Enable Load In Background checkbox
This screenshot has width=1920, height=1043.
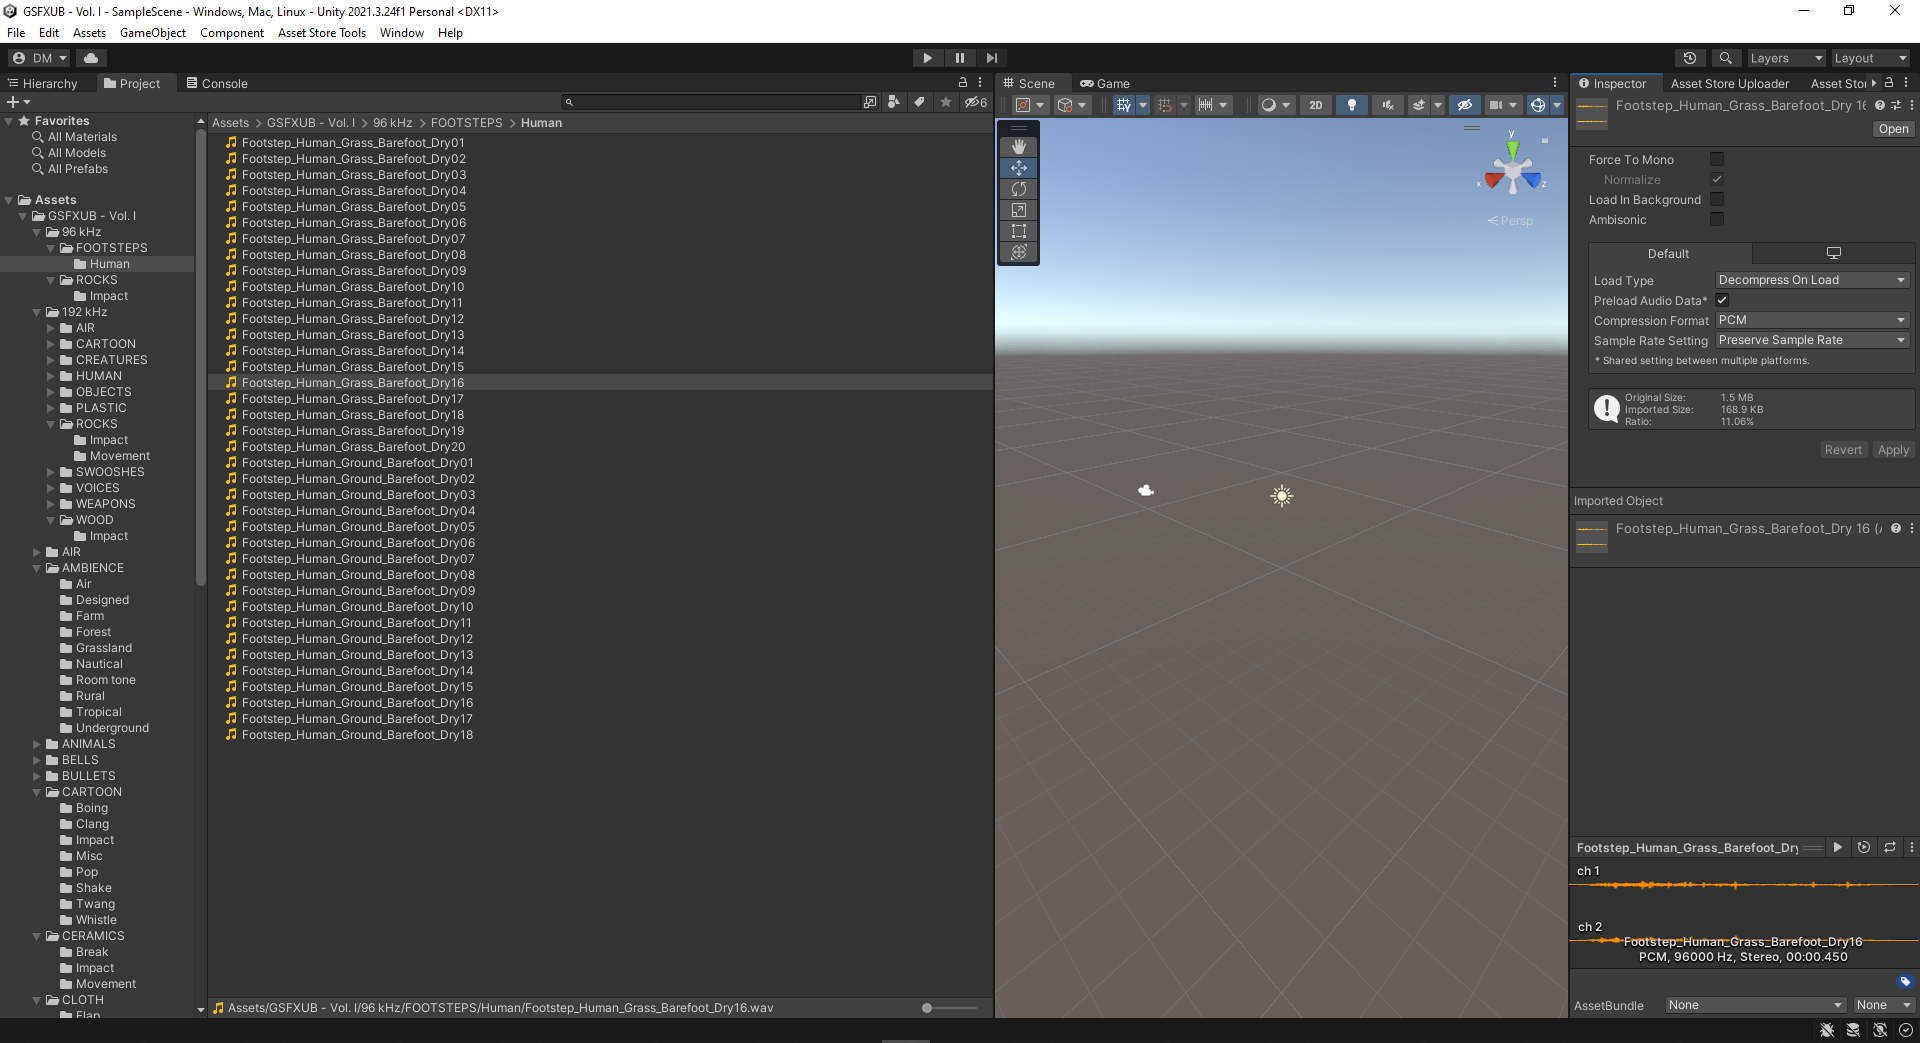coord(1717,199)
